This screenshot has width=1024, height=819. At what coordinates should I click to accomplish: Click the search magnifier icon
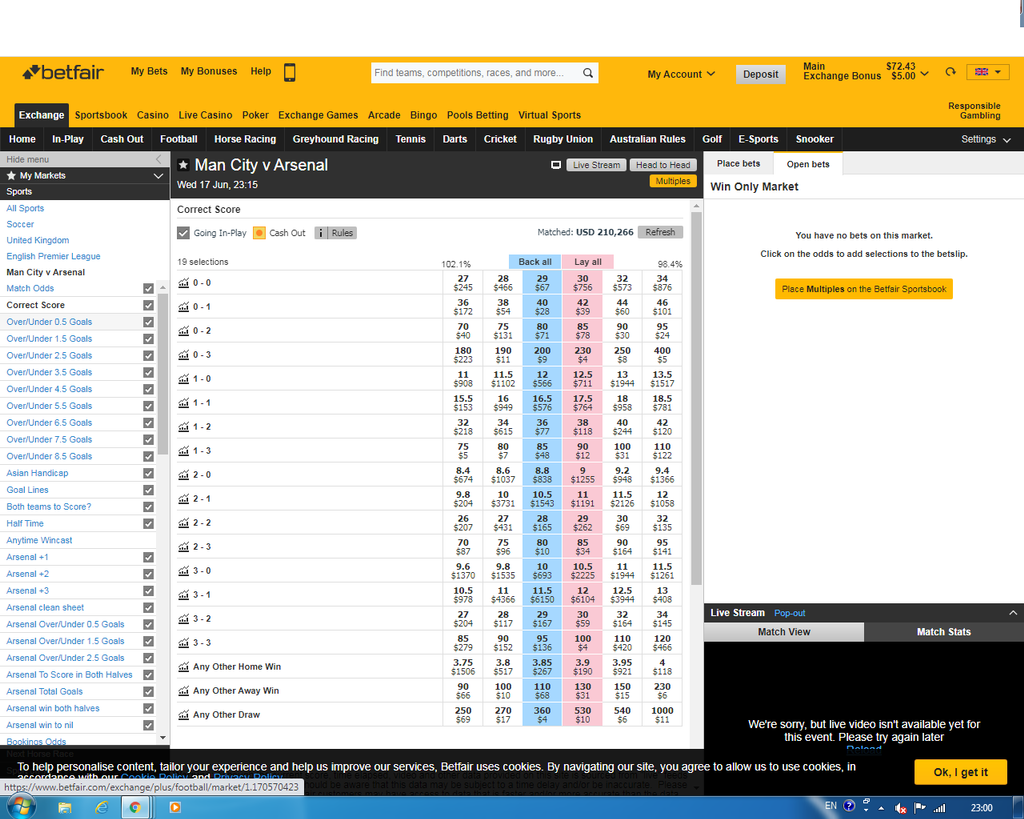pyautogui.click(x=588, y=73)
